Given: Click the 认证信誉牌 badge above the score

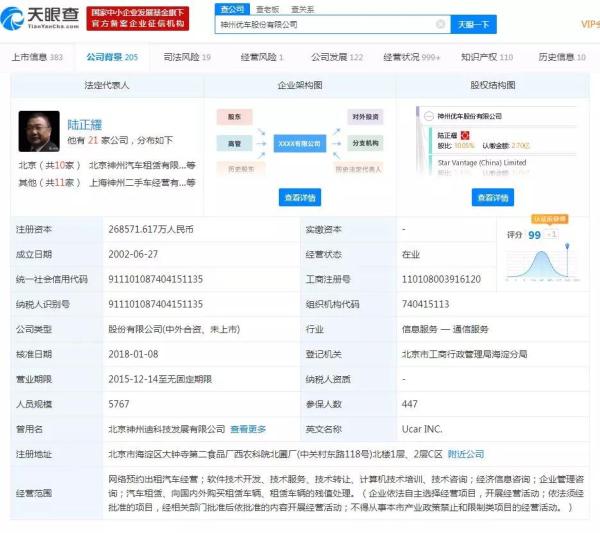Looking at the screenshot, I should [x=548, y=217].
